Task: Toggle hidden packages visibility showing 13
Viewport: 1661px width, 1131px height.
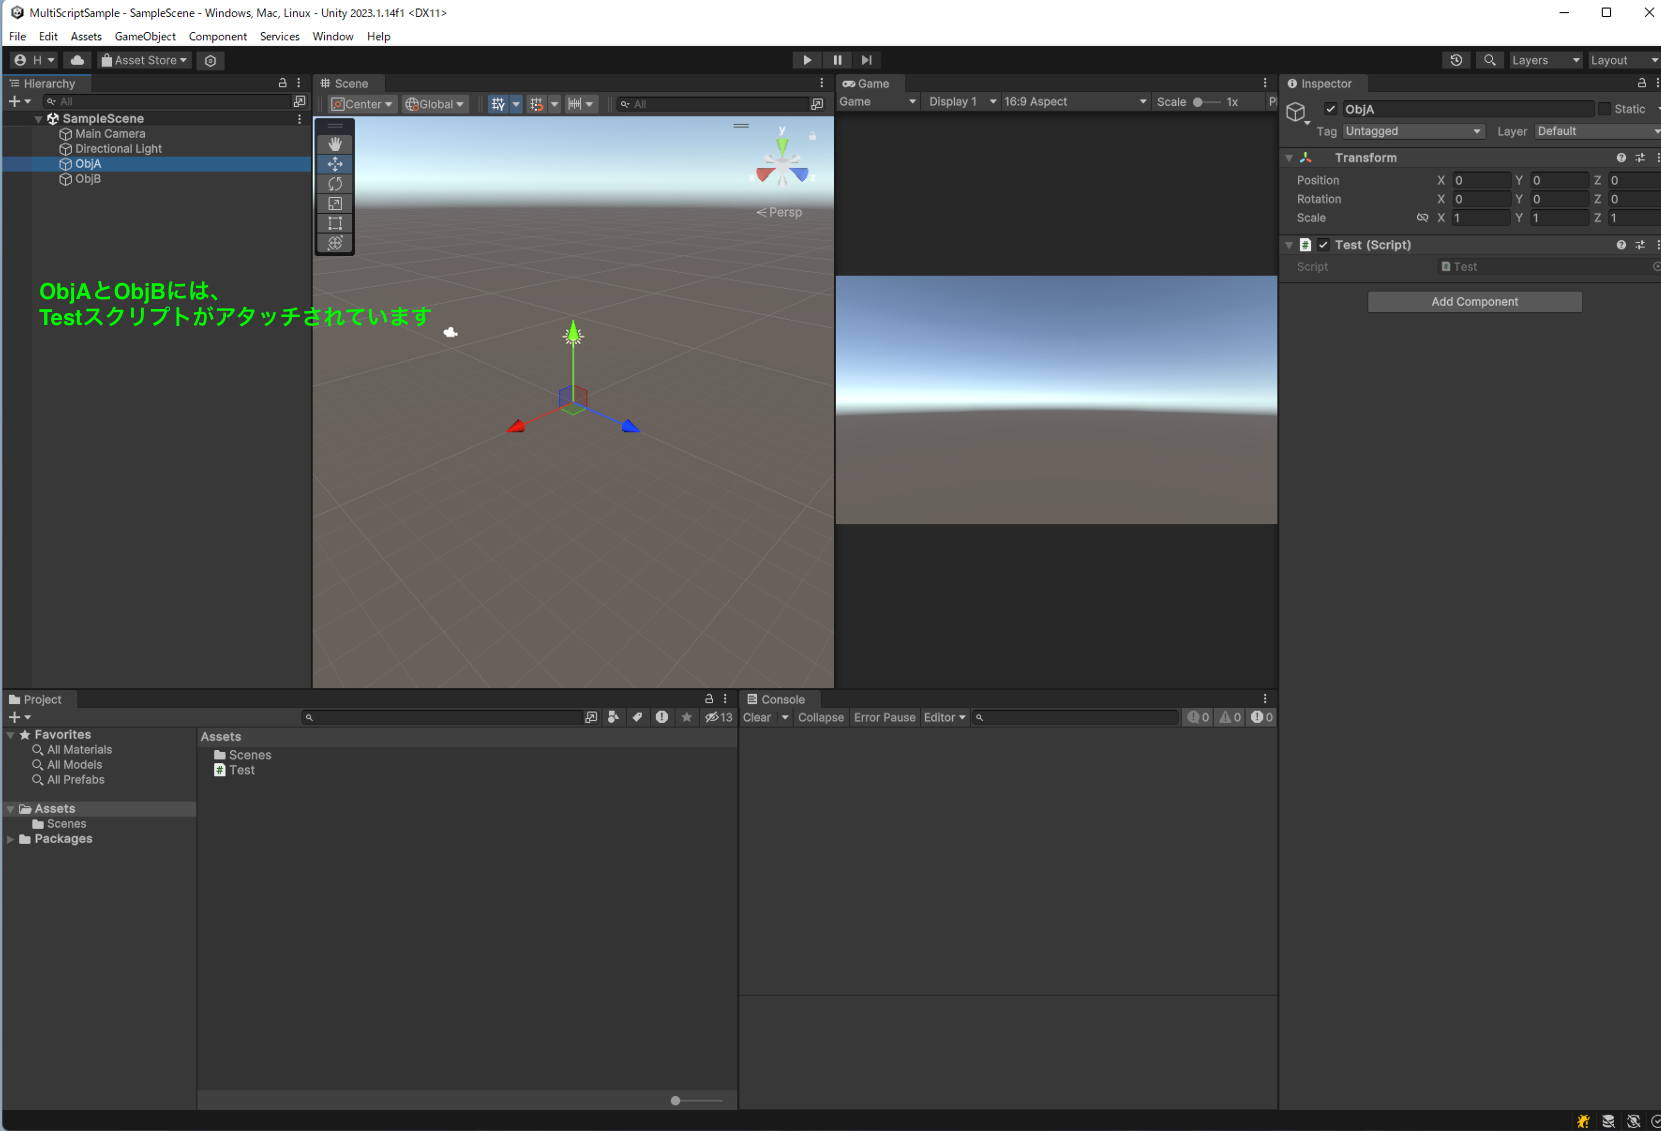Action: (x=719, y=717)
